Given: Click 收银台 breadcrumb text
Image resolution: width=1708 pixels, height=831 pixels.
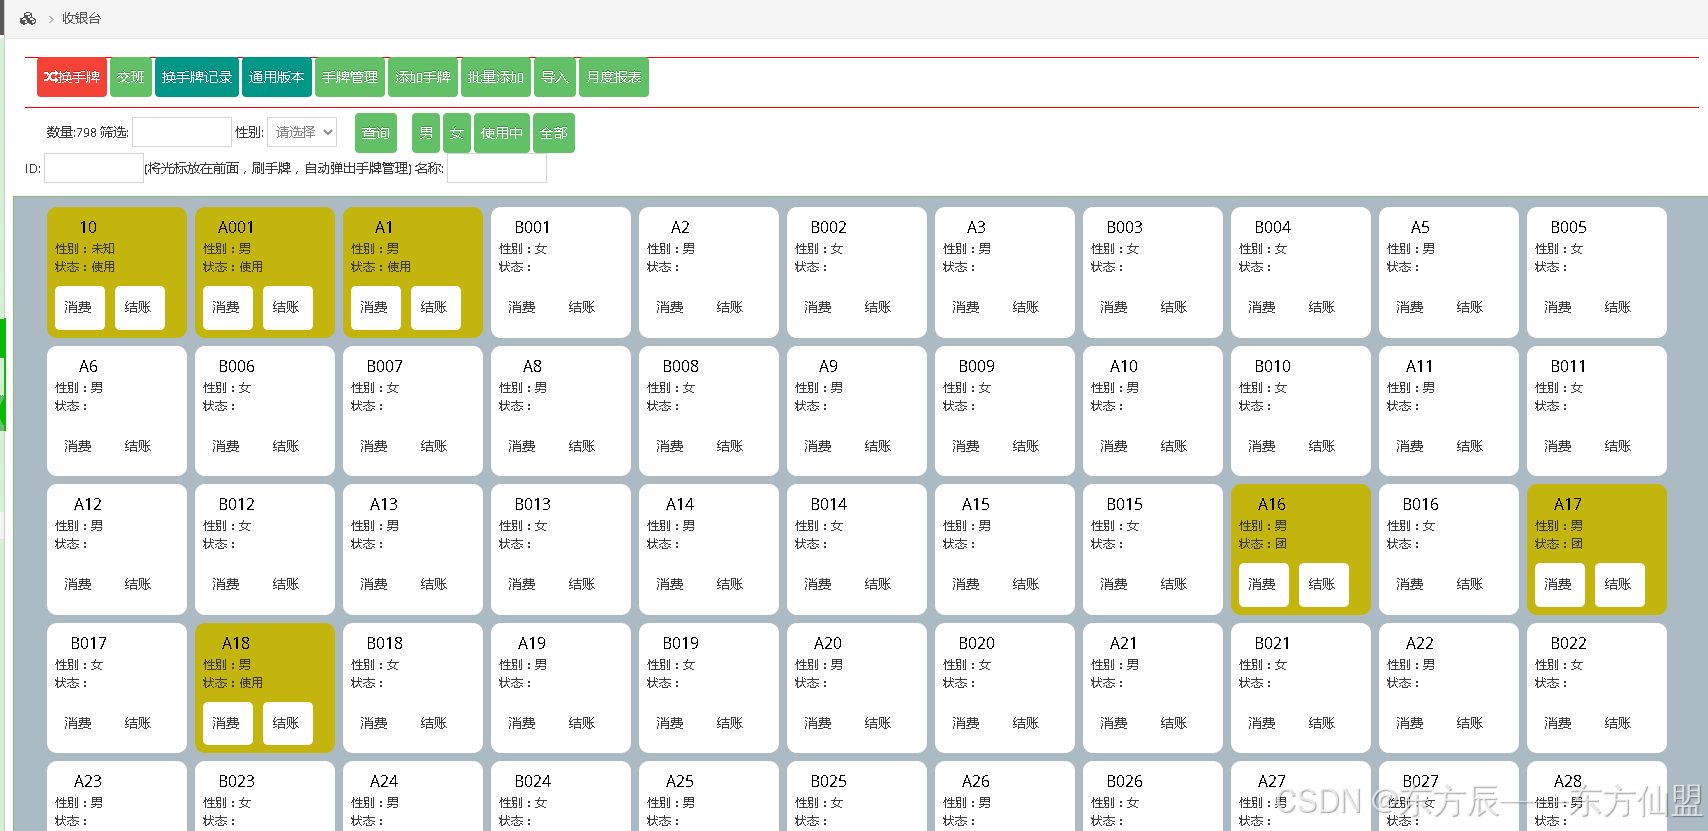Looking at the screenshot, I should tap(81, 18).
